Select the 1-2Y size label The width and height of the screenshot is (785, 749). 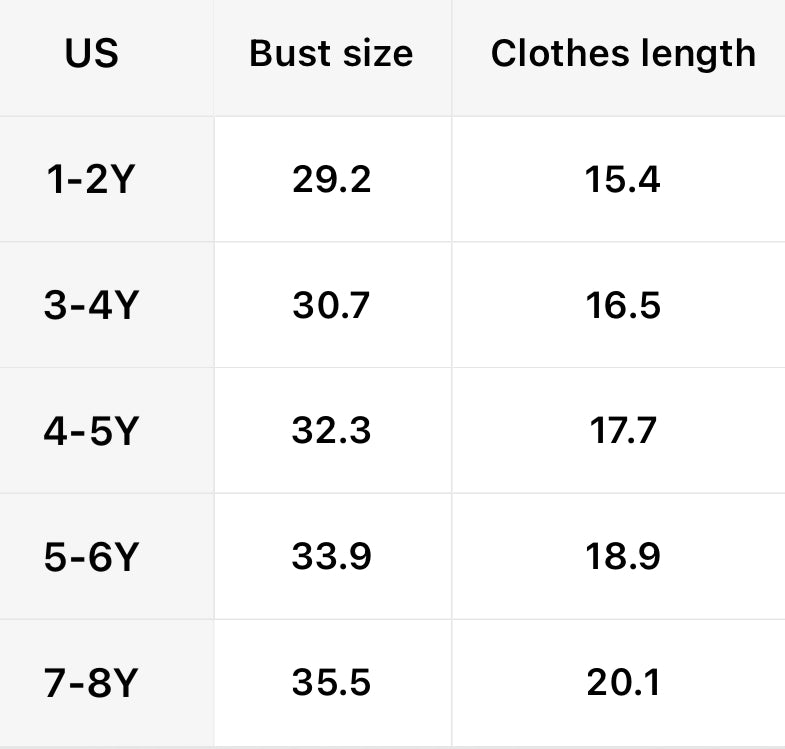click(90, 180)
